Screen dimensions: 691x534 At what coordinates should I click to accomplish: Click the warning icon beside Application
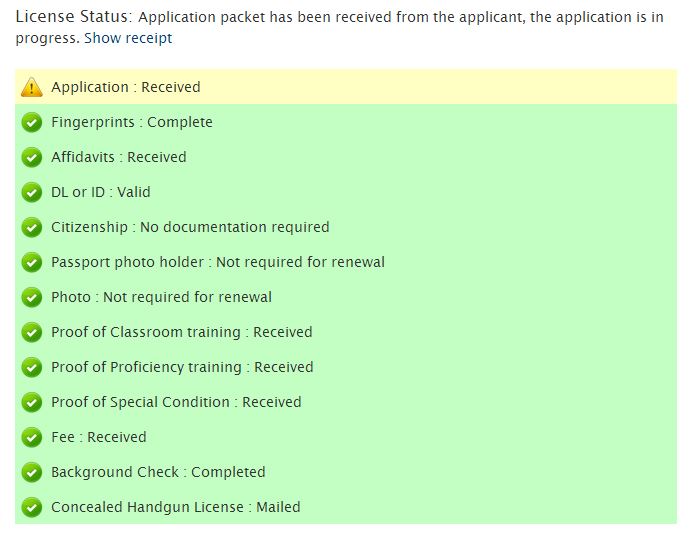click(32, 88)
